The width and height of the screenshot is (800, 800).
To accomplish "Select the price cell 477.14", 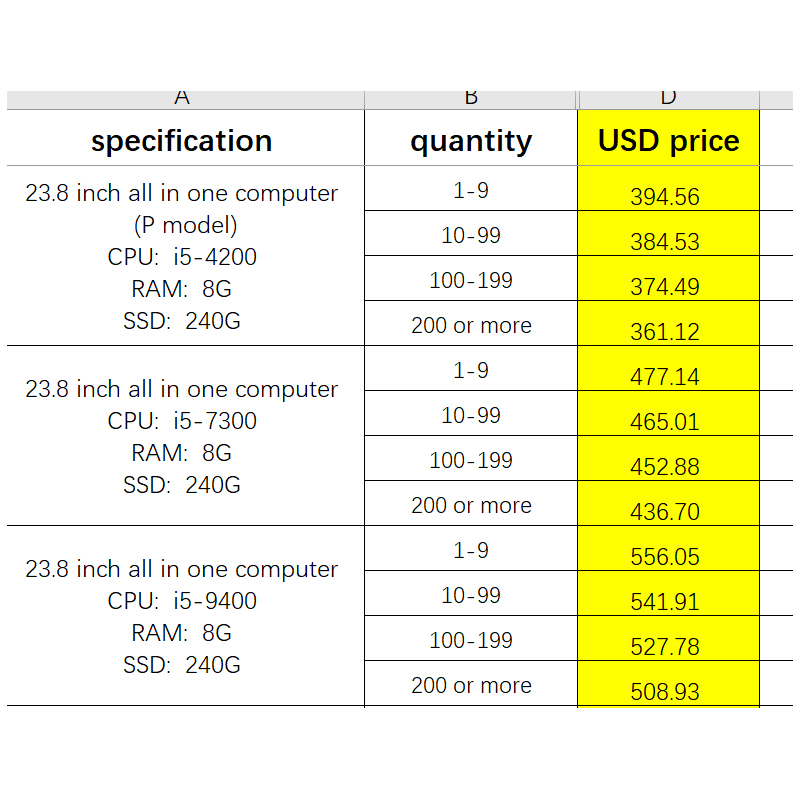I will point(666,372).
